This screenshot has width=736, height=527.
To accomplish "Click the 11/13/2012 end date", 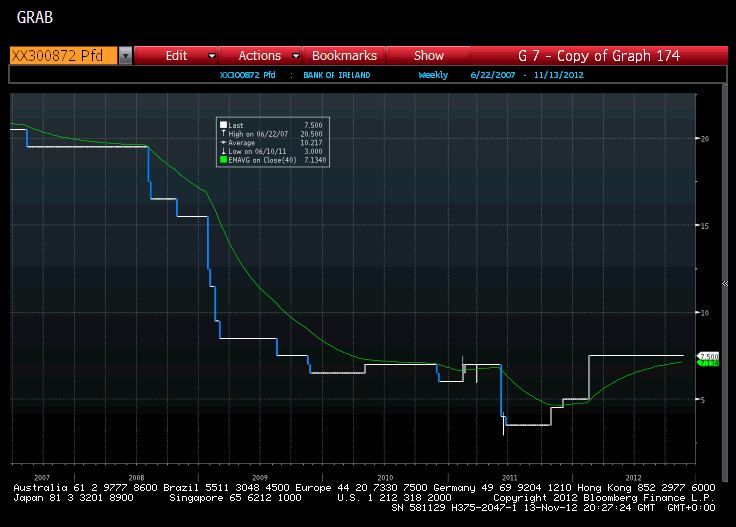I will click(559, 75).
